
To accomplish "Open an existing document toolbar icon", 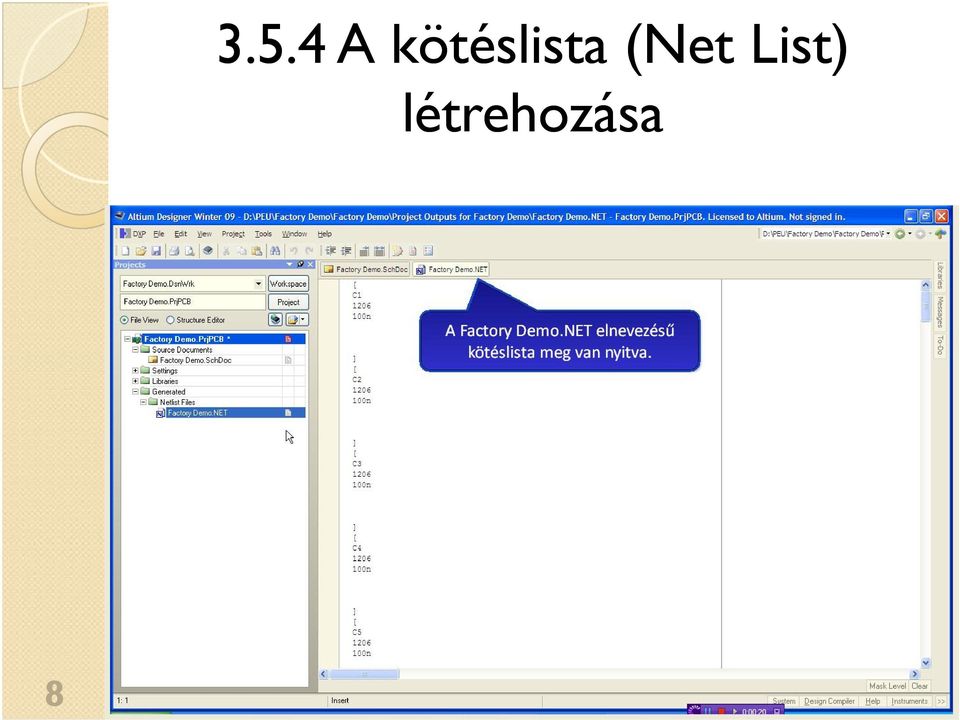I will tap(141, 251).
